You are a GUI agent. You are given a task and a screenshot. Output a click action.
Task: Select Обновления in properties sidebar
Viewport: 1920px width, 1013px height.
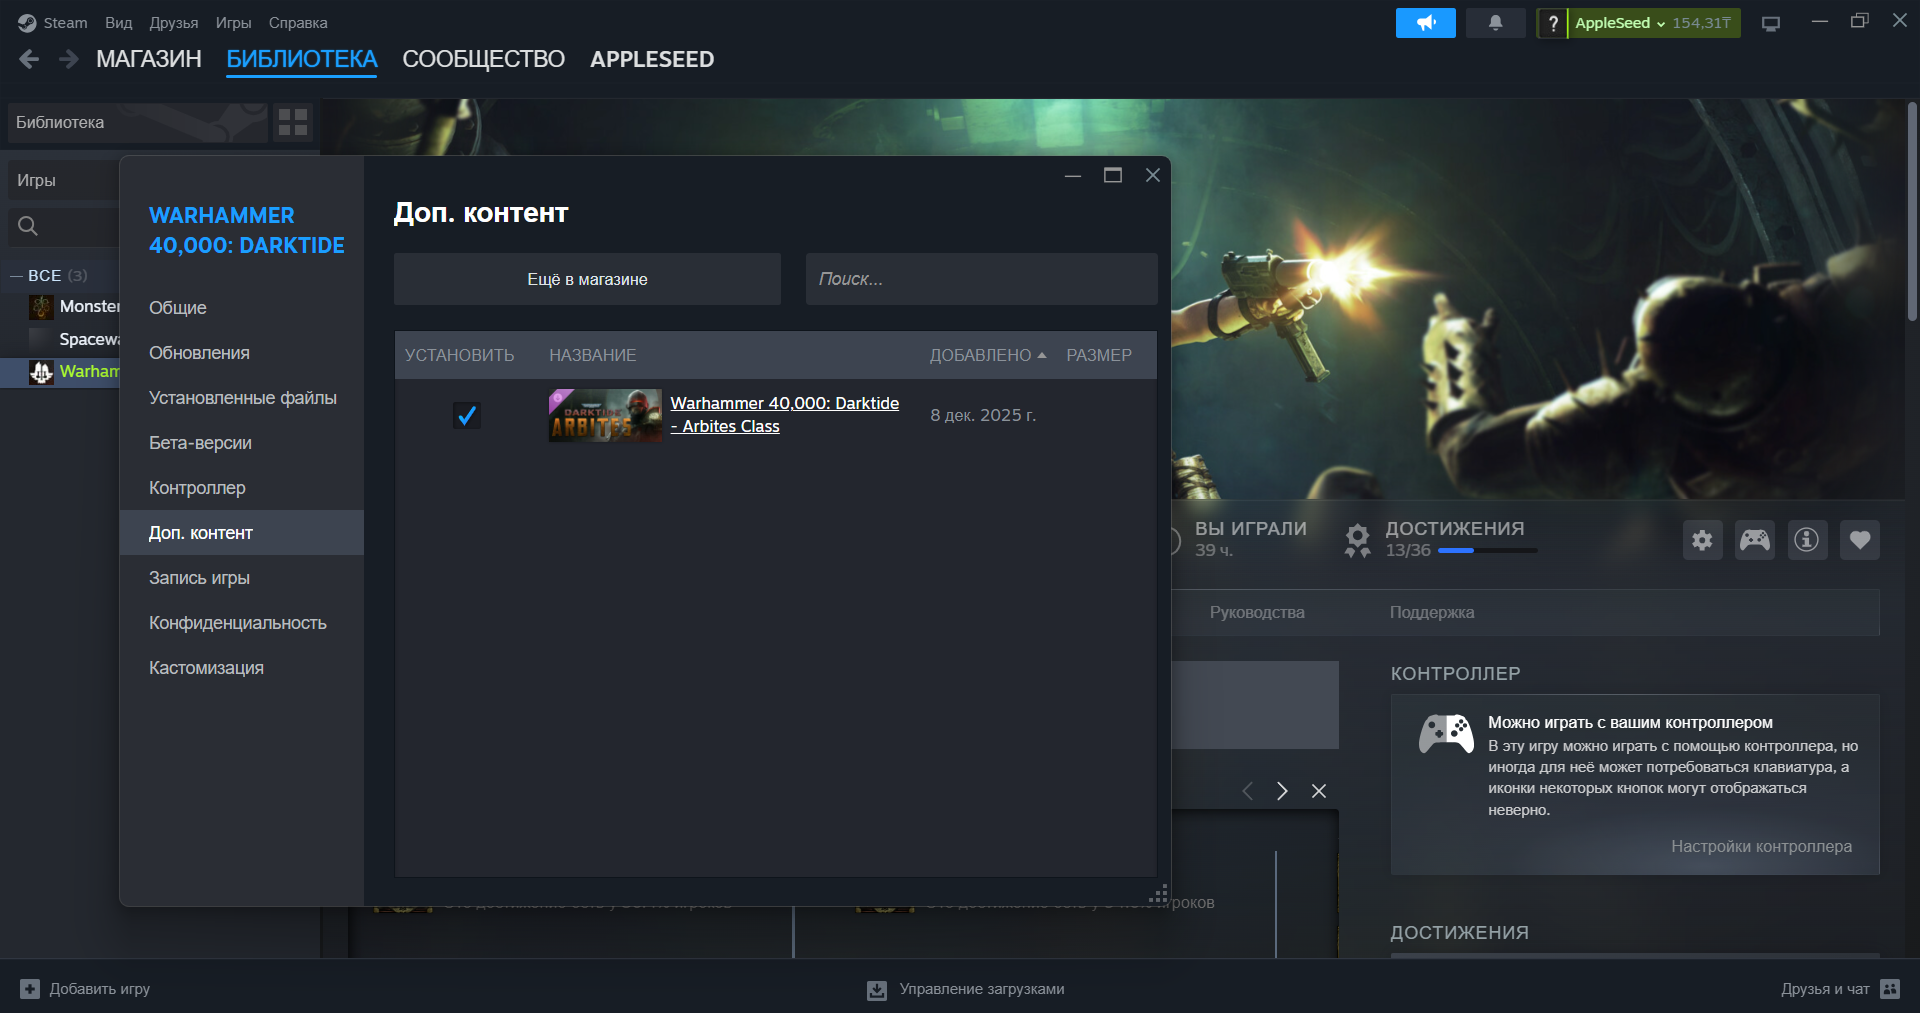pyautogui.click(x=242, y=353)
